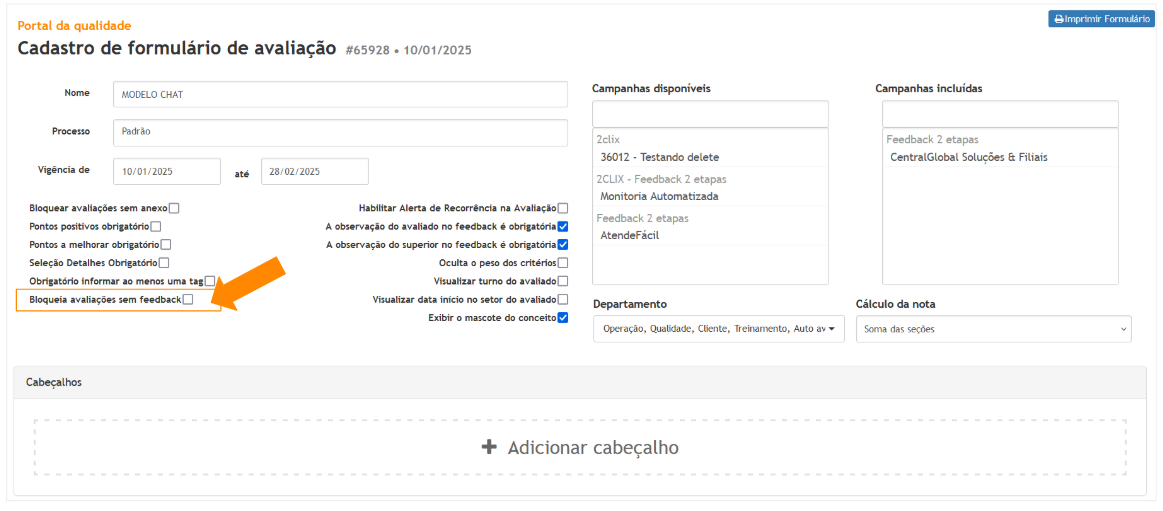Viewport: 1163px width, 511px height.
Task: Select CentralGlobal Soluções & Filiais included campaign
Action: point(968,157)
